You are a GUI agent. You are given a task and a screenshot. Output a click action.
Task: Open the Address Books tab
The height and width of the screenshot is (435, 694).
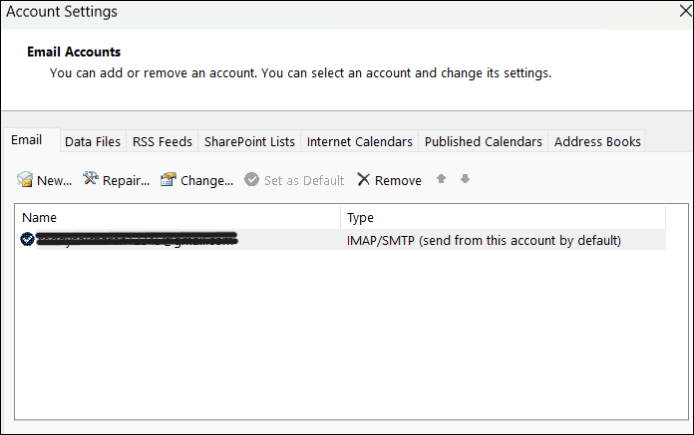(x=597, y=142)
